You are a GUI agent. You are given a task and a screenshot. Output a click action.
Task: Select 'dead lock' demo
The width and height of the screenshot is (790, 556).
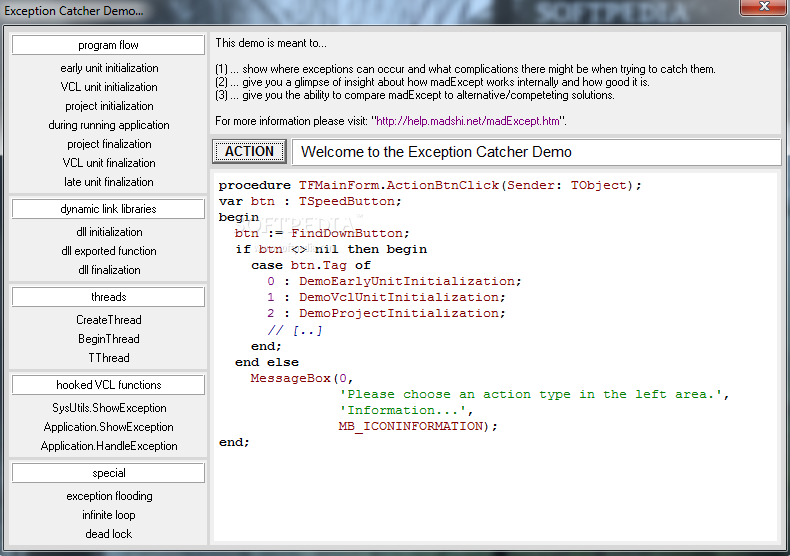109,534
